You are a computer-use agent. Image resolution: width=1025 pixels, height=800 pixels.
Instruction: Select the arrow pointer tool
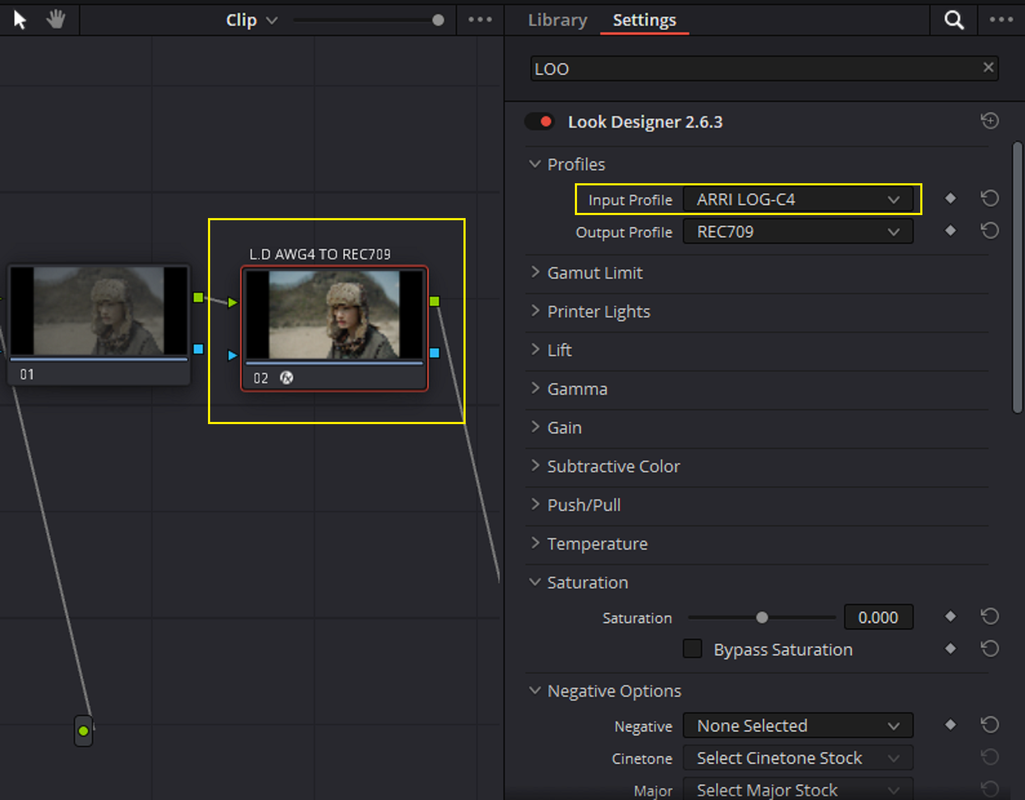(20, 20)
